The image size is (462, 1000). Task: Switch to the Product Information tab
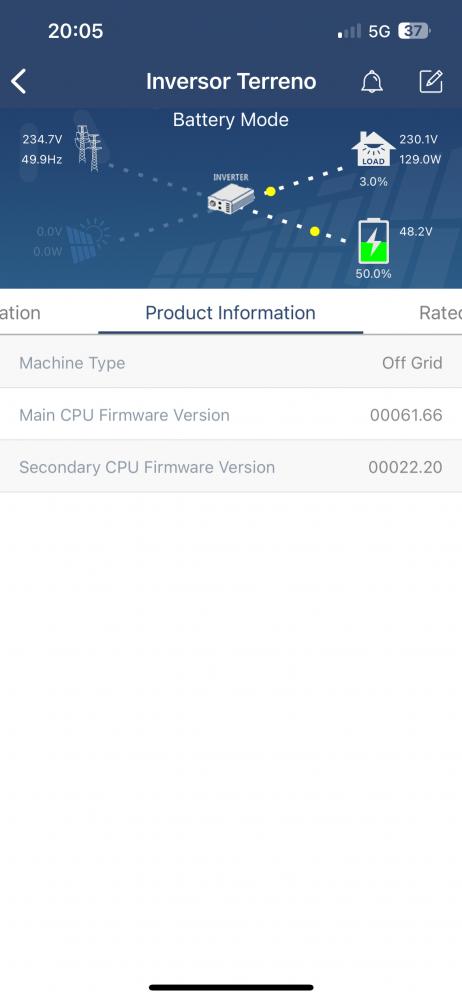coord(230,313)
